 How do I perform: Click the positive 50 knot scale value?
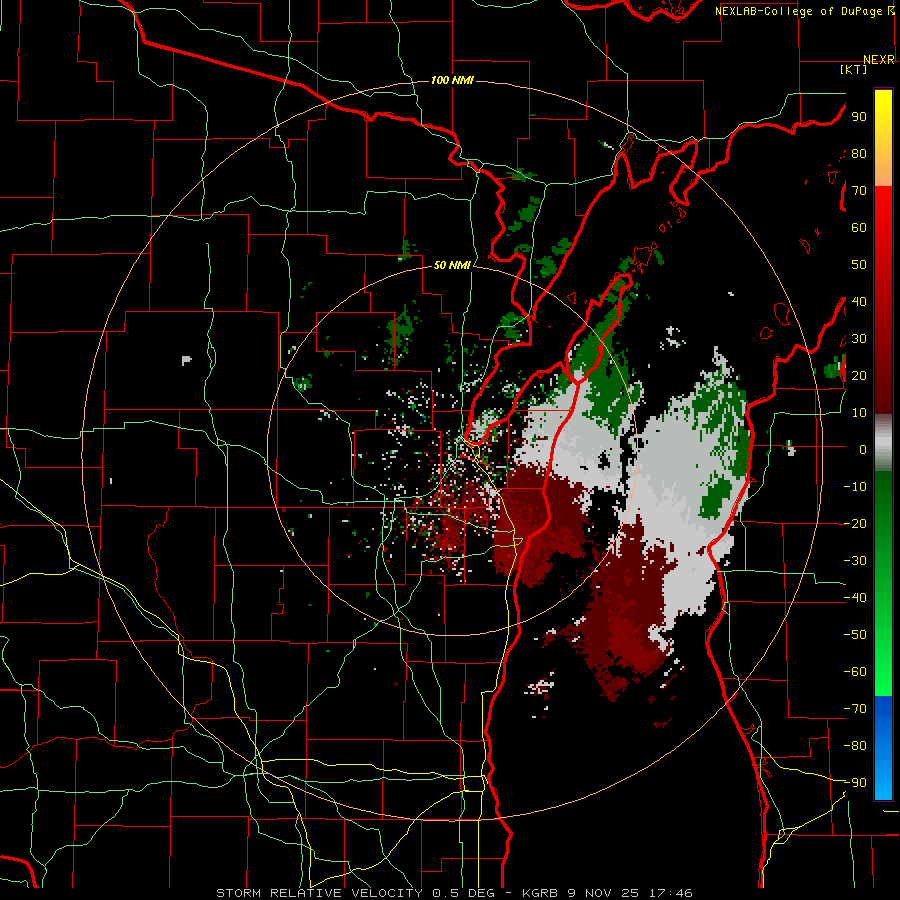tap(859, 265)
